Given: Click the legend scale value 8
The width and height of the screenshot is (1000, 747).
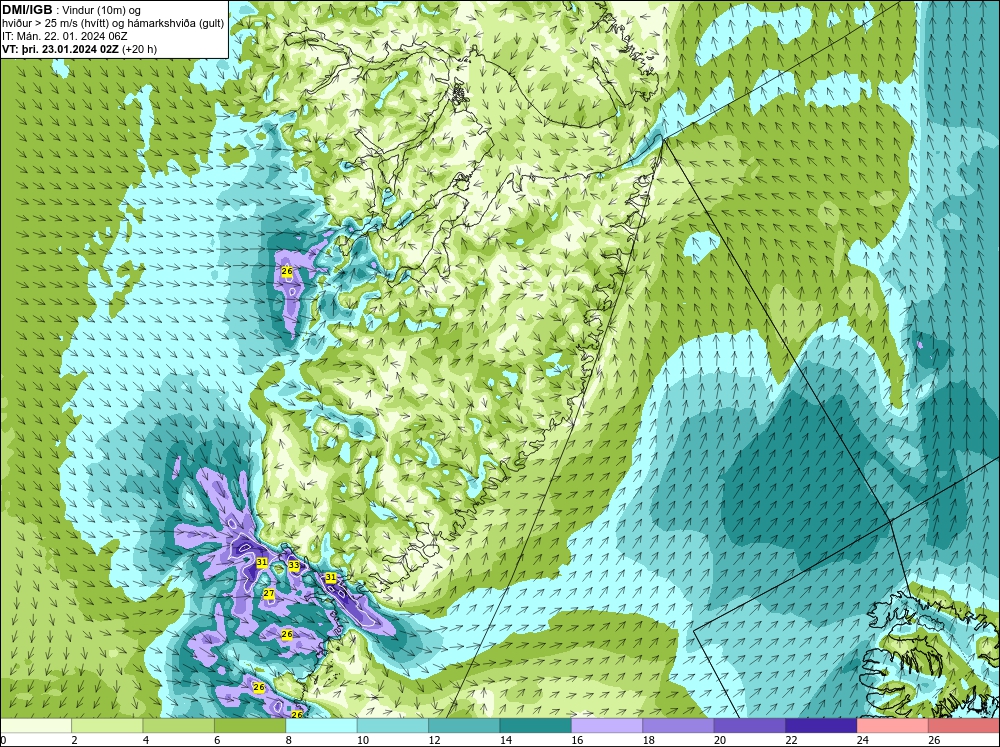Looking at the screenshot, I should (289, 740).
